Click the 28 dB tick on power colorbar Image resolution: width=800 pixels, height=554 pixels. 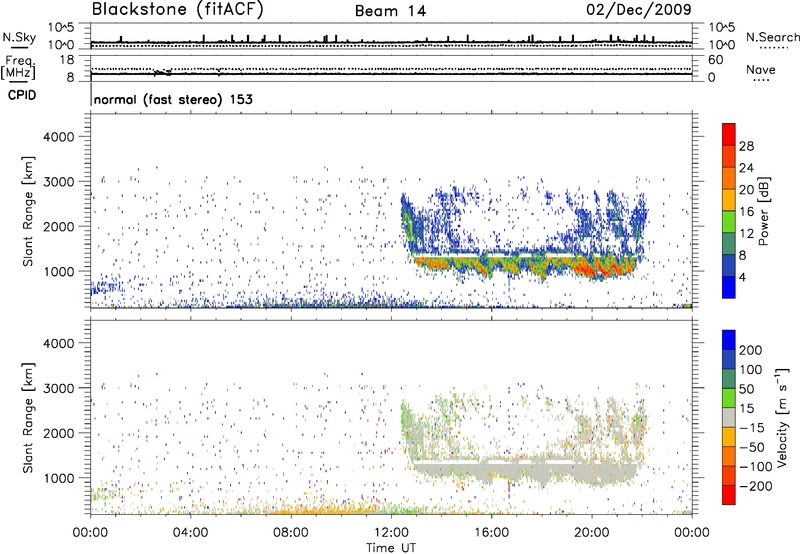click(746, 146)
